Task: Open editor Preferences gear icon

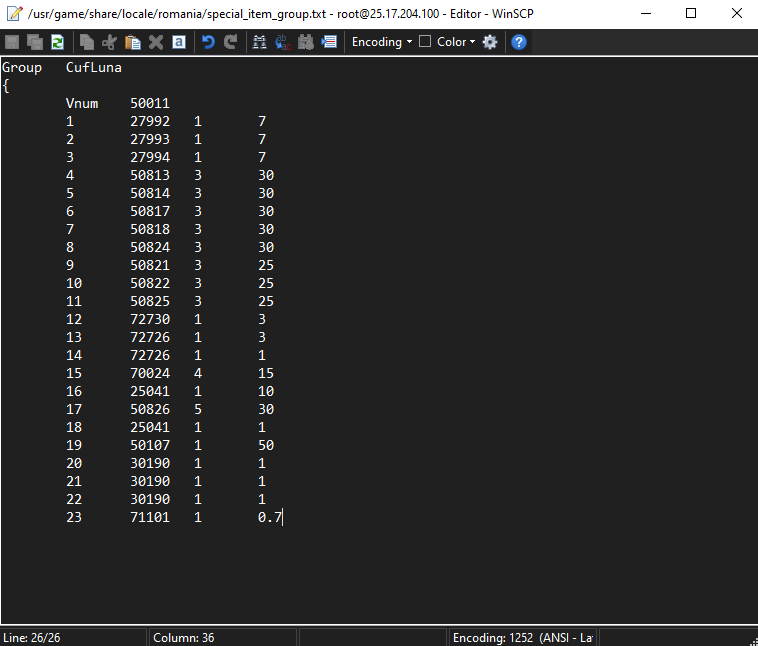Action: [490, 42]
